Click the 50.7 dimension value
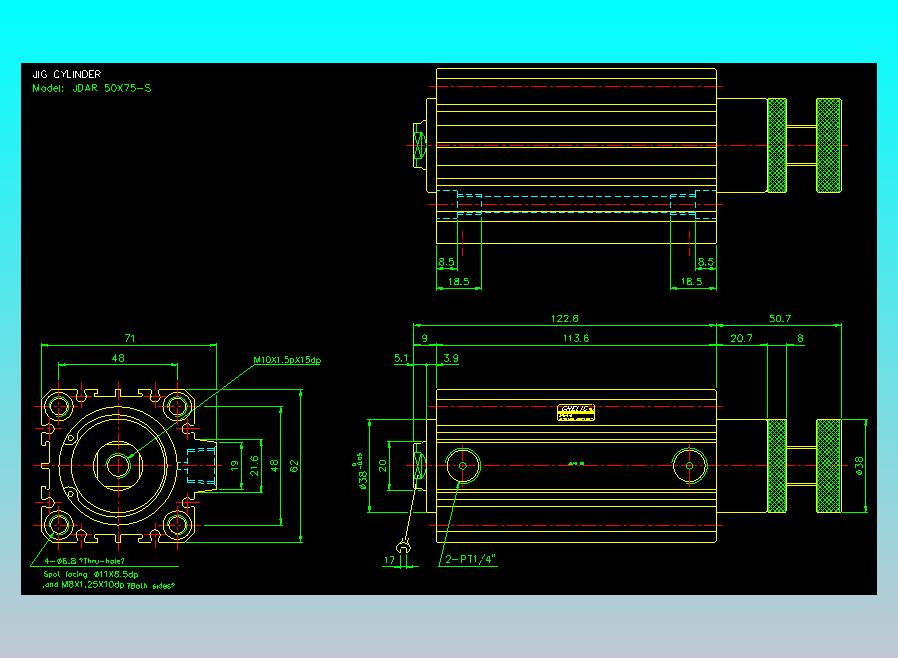 [779, 318]
